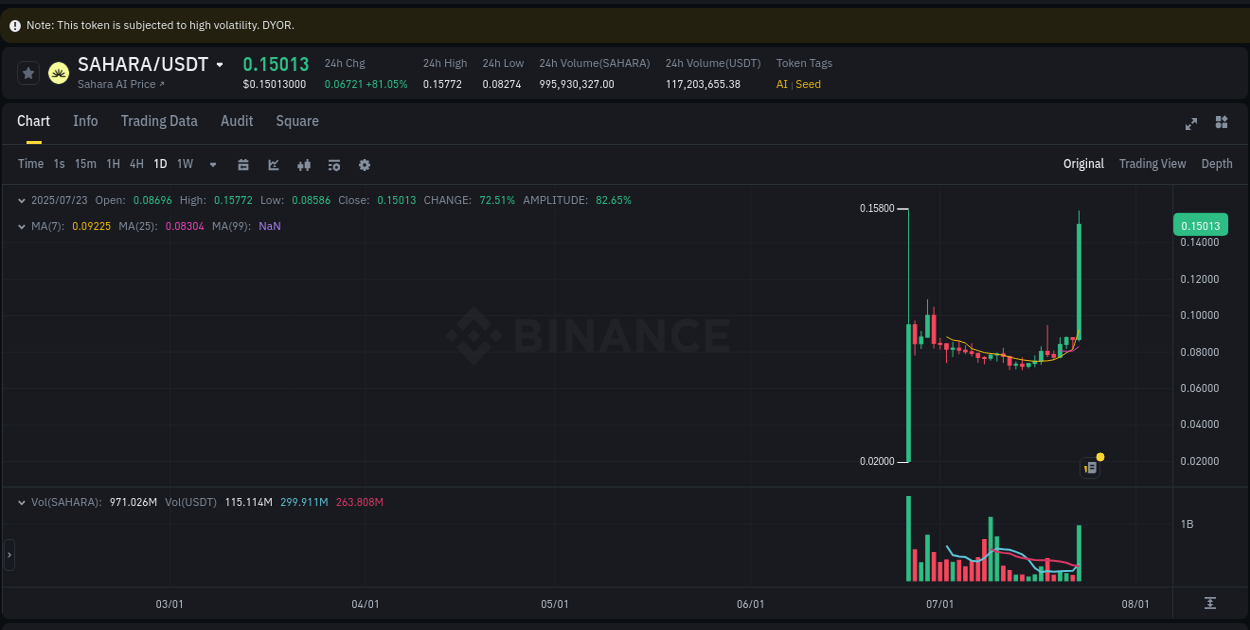Screen dimensions: 1250x630
Task: Switch chart to Depth view
Action: click(x=1216, y=163)
